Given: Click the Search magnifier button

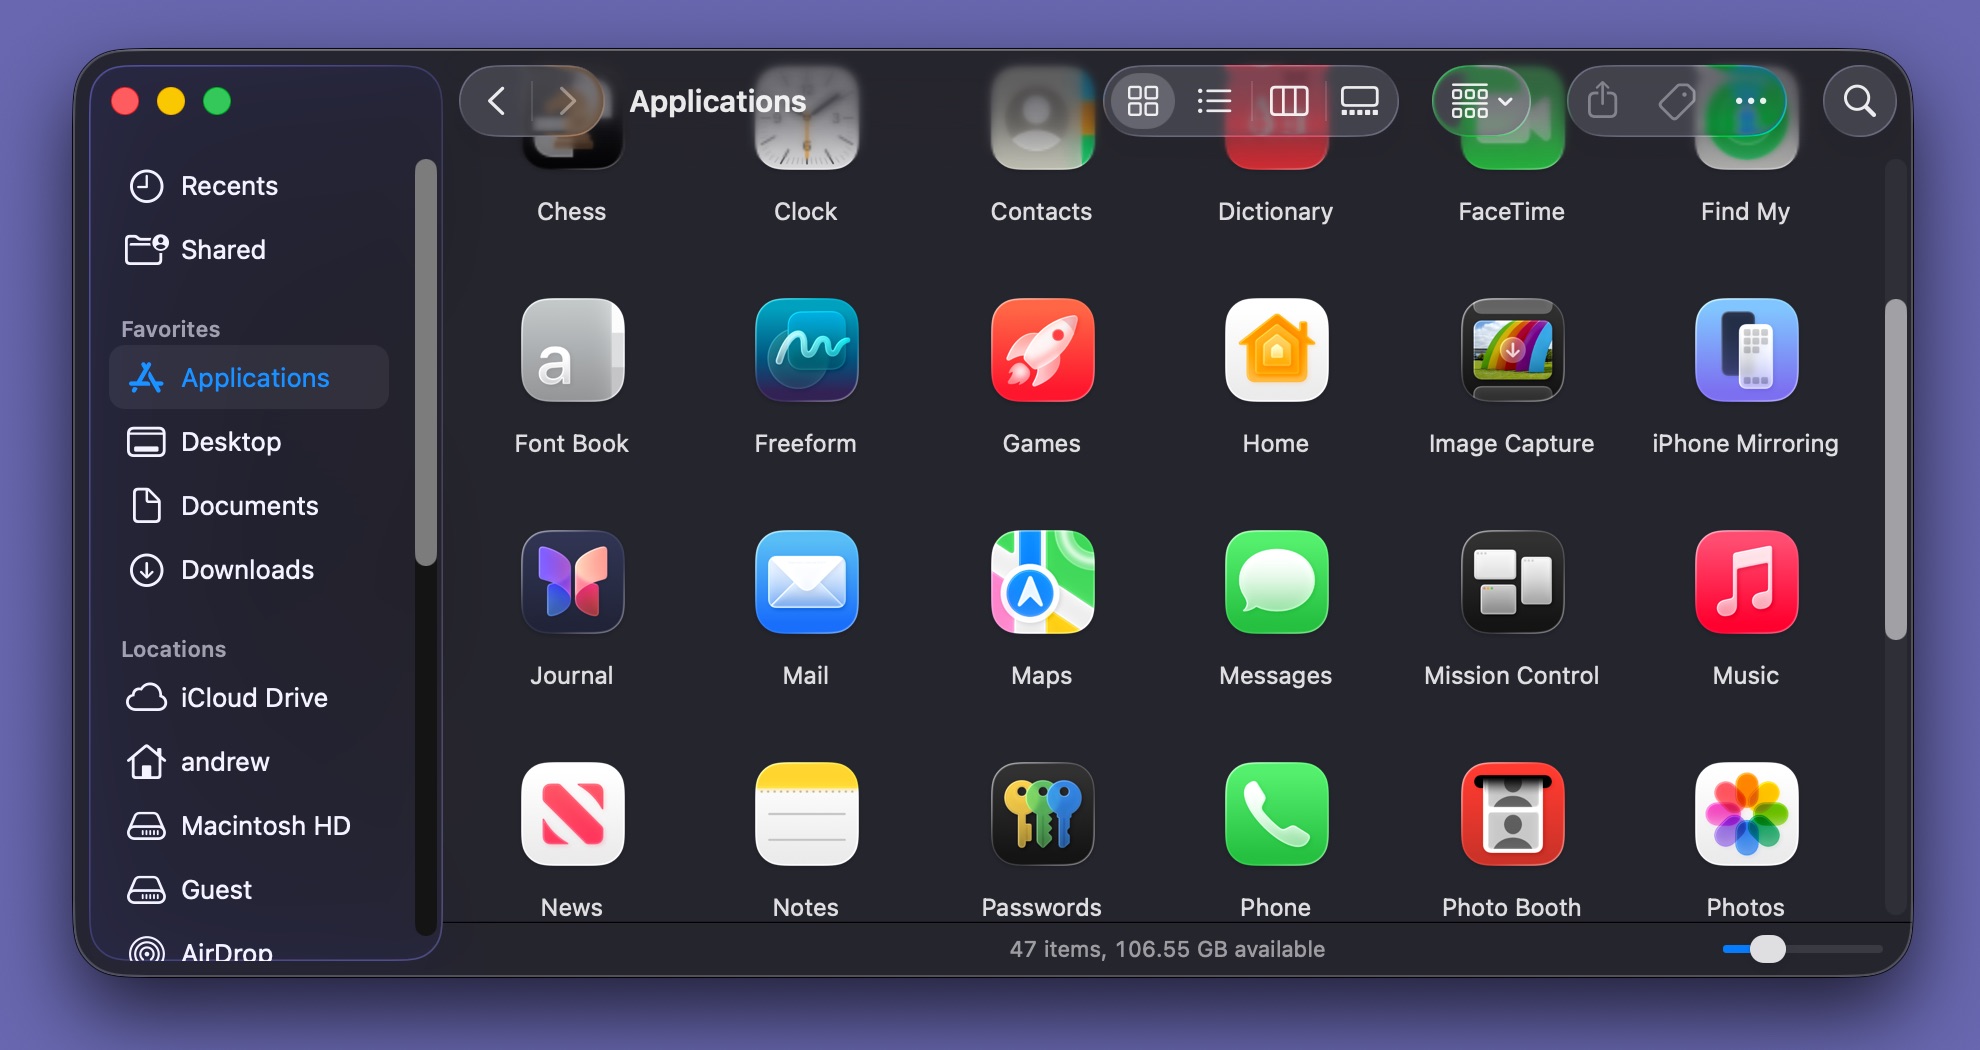Looking at the screenshot, I should point(1859,101).
